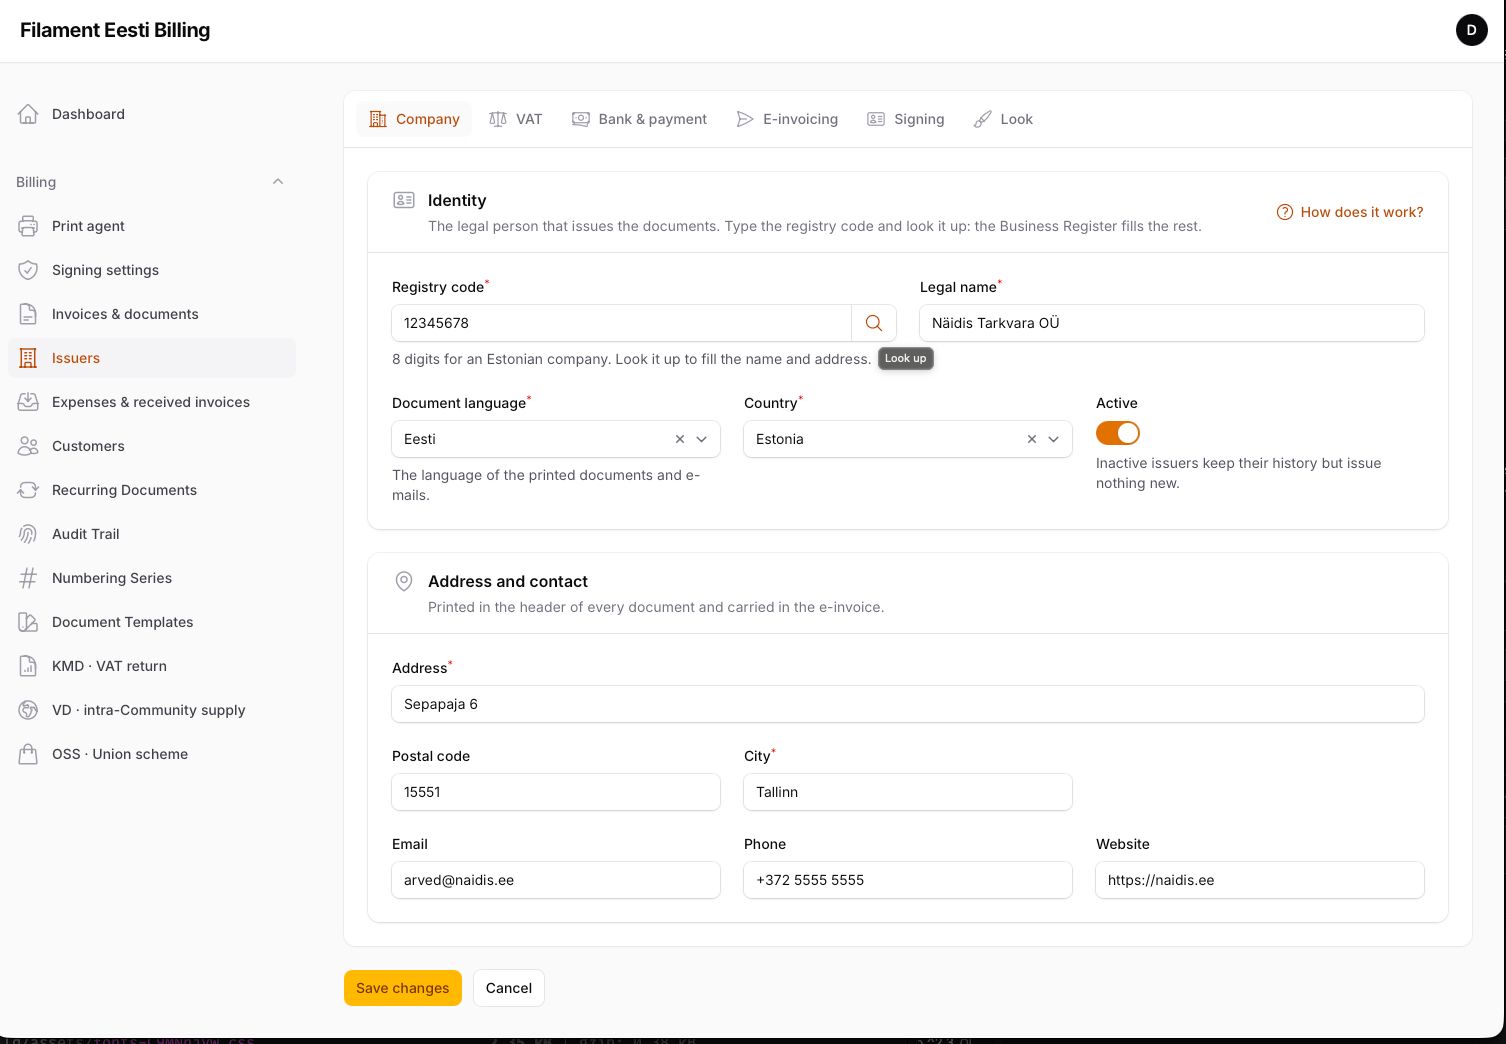Viewport: 1506px width, 1044px height.
Task: Click the registry code Look up magnifier
Action: (874, 323)
